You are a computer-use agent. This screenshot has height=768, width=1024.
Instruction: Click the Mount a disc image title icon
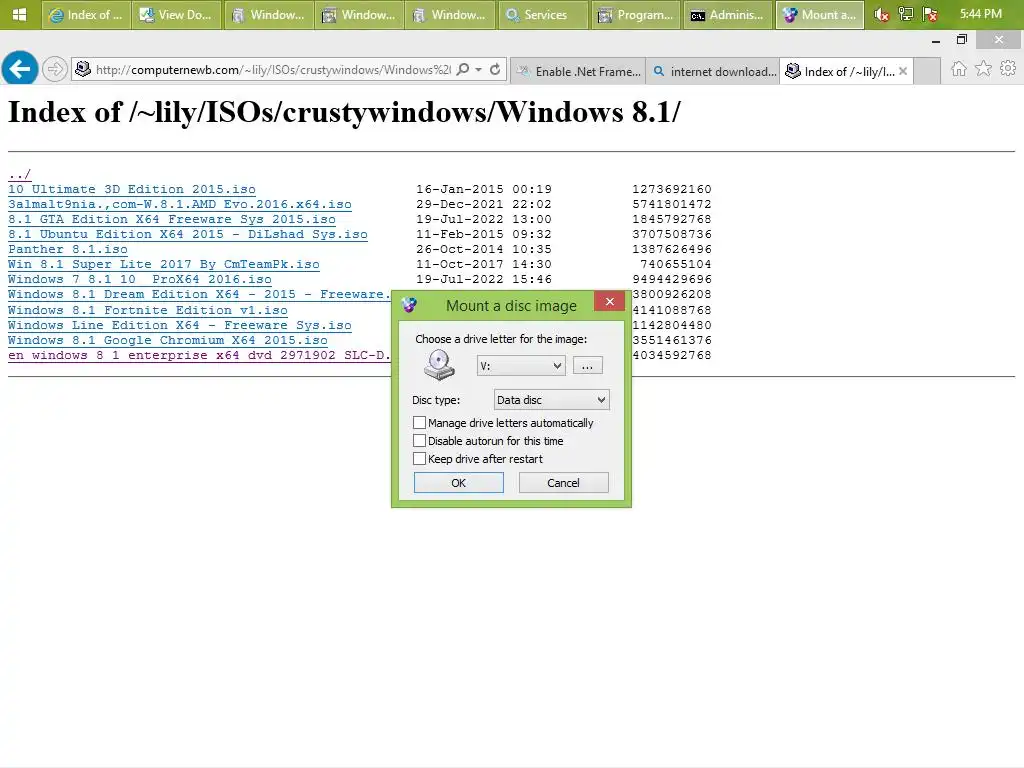409,305
